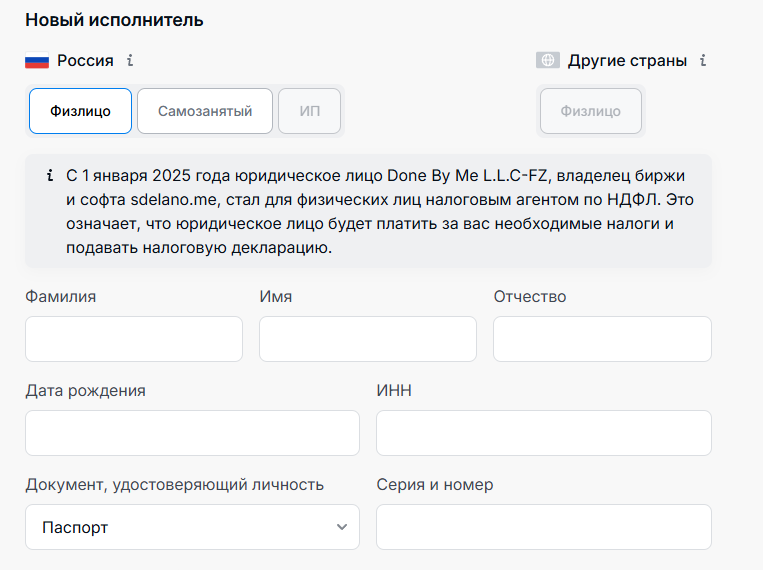763x570 pixels.
Task: Click info icon next to Россия
Action: (x=130, y=60)
